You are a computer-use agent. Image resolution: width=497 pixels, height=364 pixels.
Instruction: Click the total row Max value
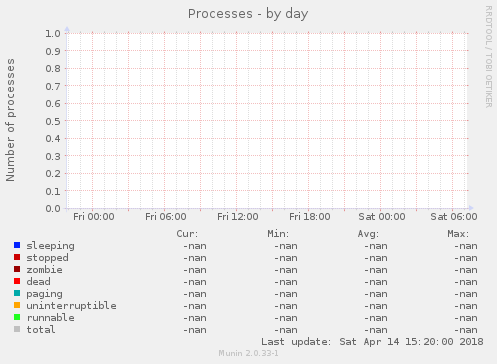(466, 330)
